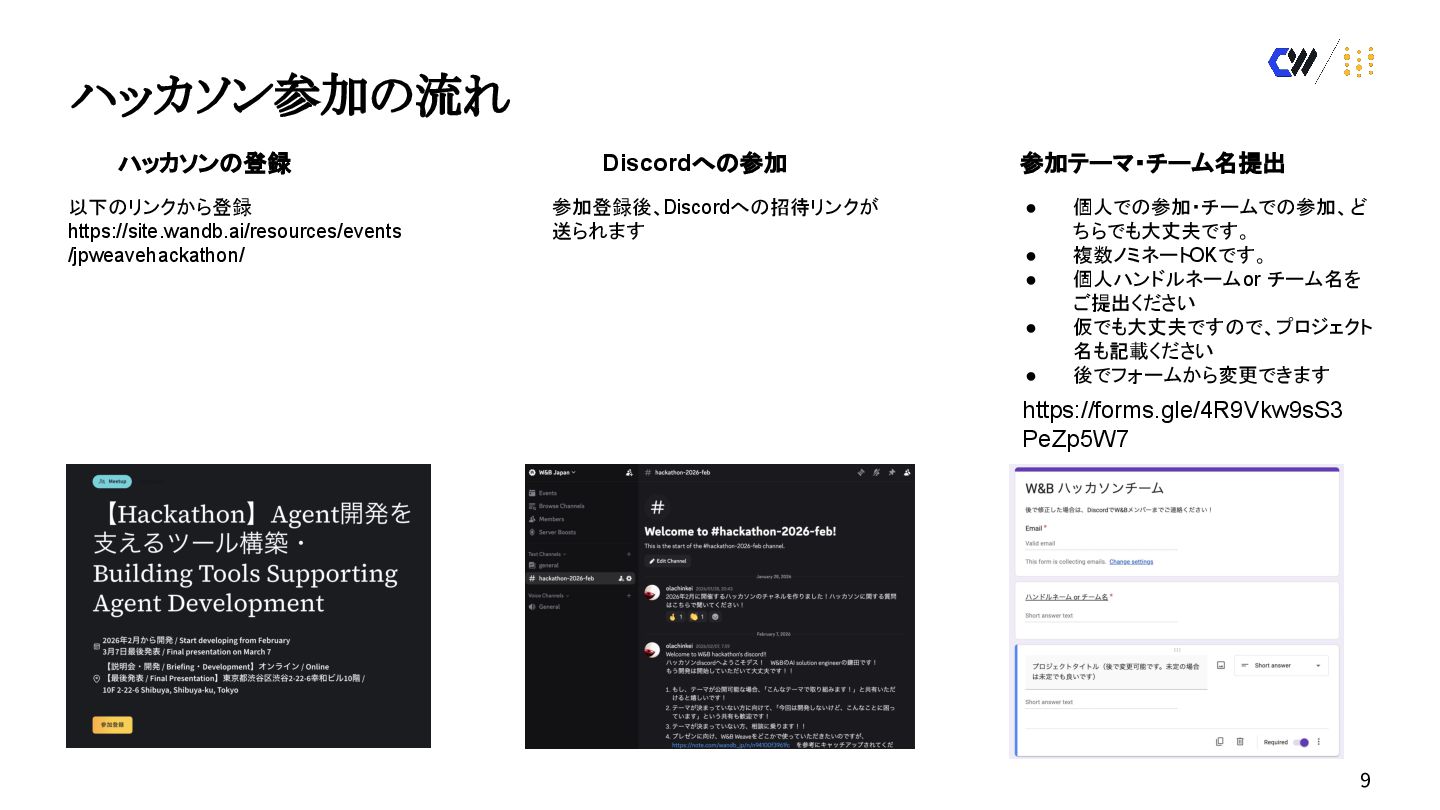The height and width of the screenshot is (810, 1440).
Task: Click the first emoji reaction on olachinkei's message
Action: pos(676,617)
